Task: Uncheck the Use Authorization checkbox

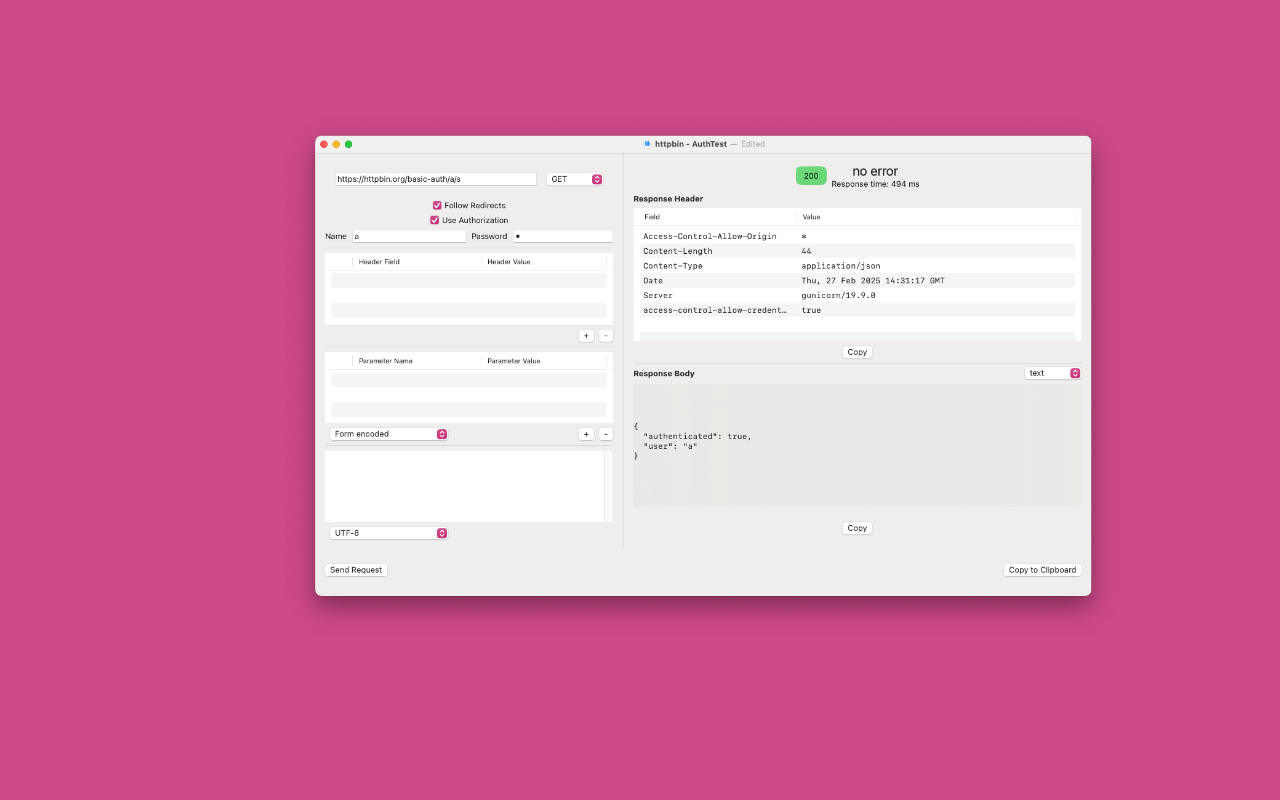Action: click(x=435, y=220)
